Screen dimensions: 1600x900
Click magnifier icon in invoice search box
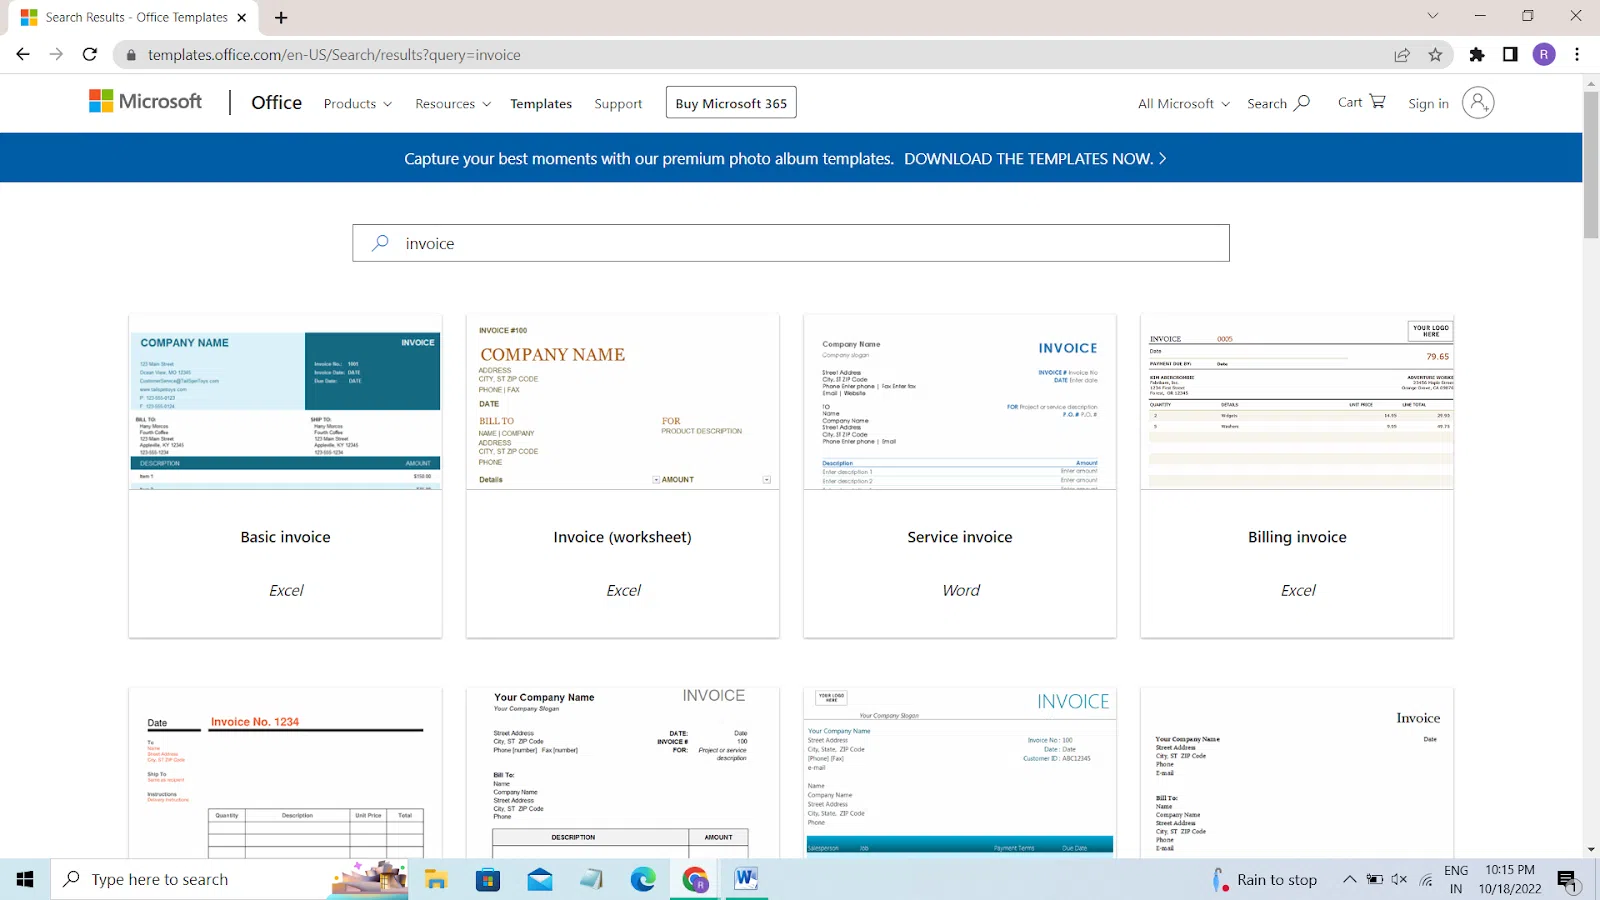click(x=380, y=243)
